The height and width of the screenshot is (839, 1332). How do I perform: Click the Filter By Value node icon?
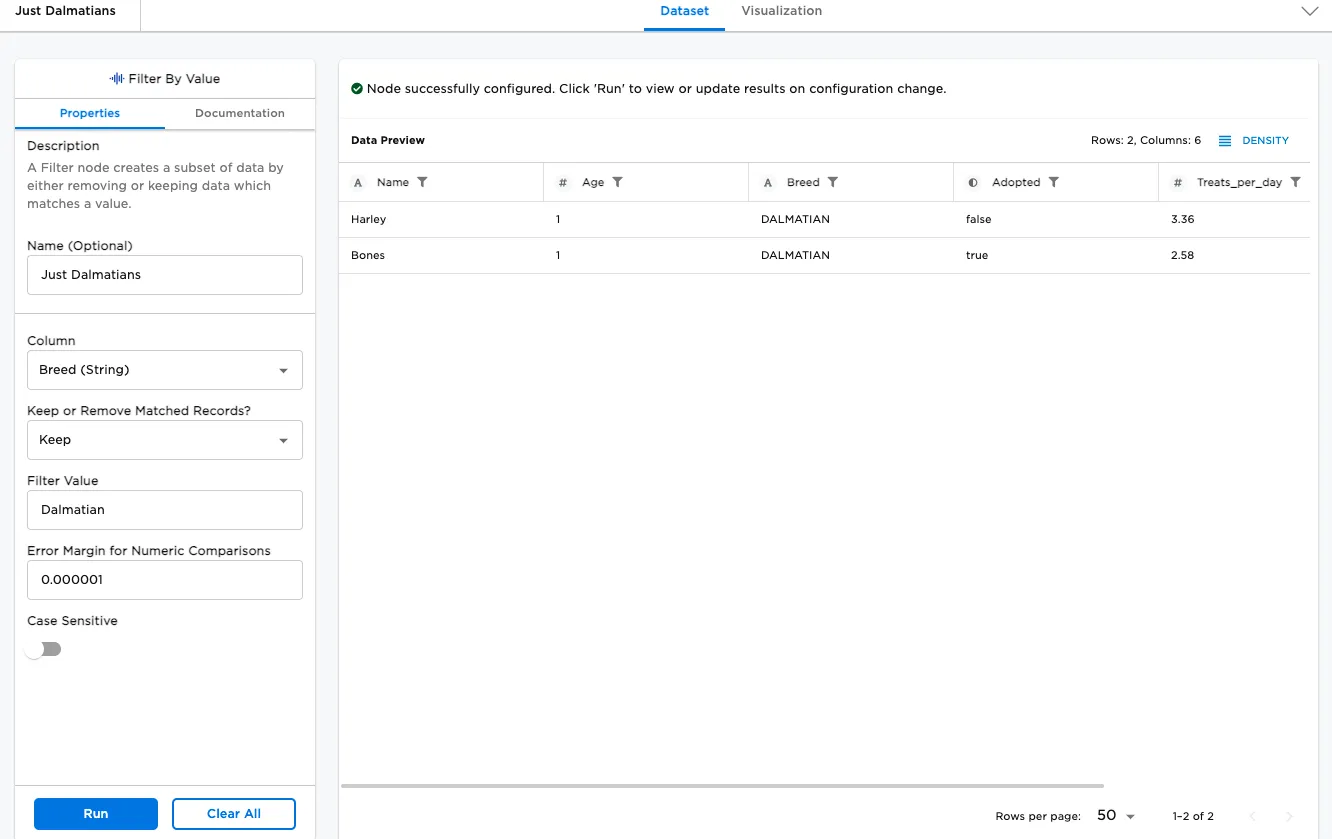(x=119, y=78)
